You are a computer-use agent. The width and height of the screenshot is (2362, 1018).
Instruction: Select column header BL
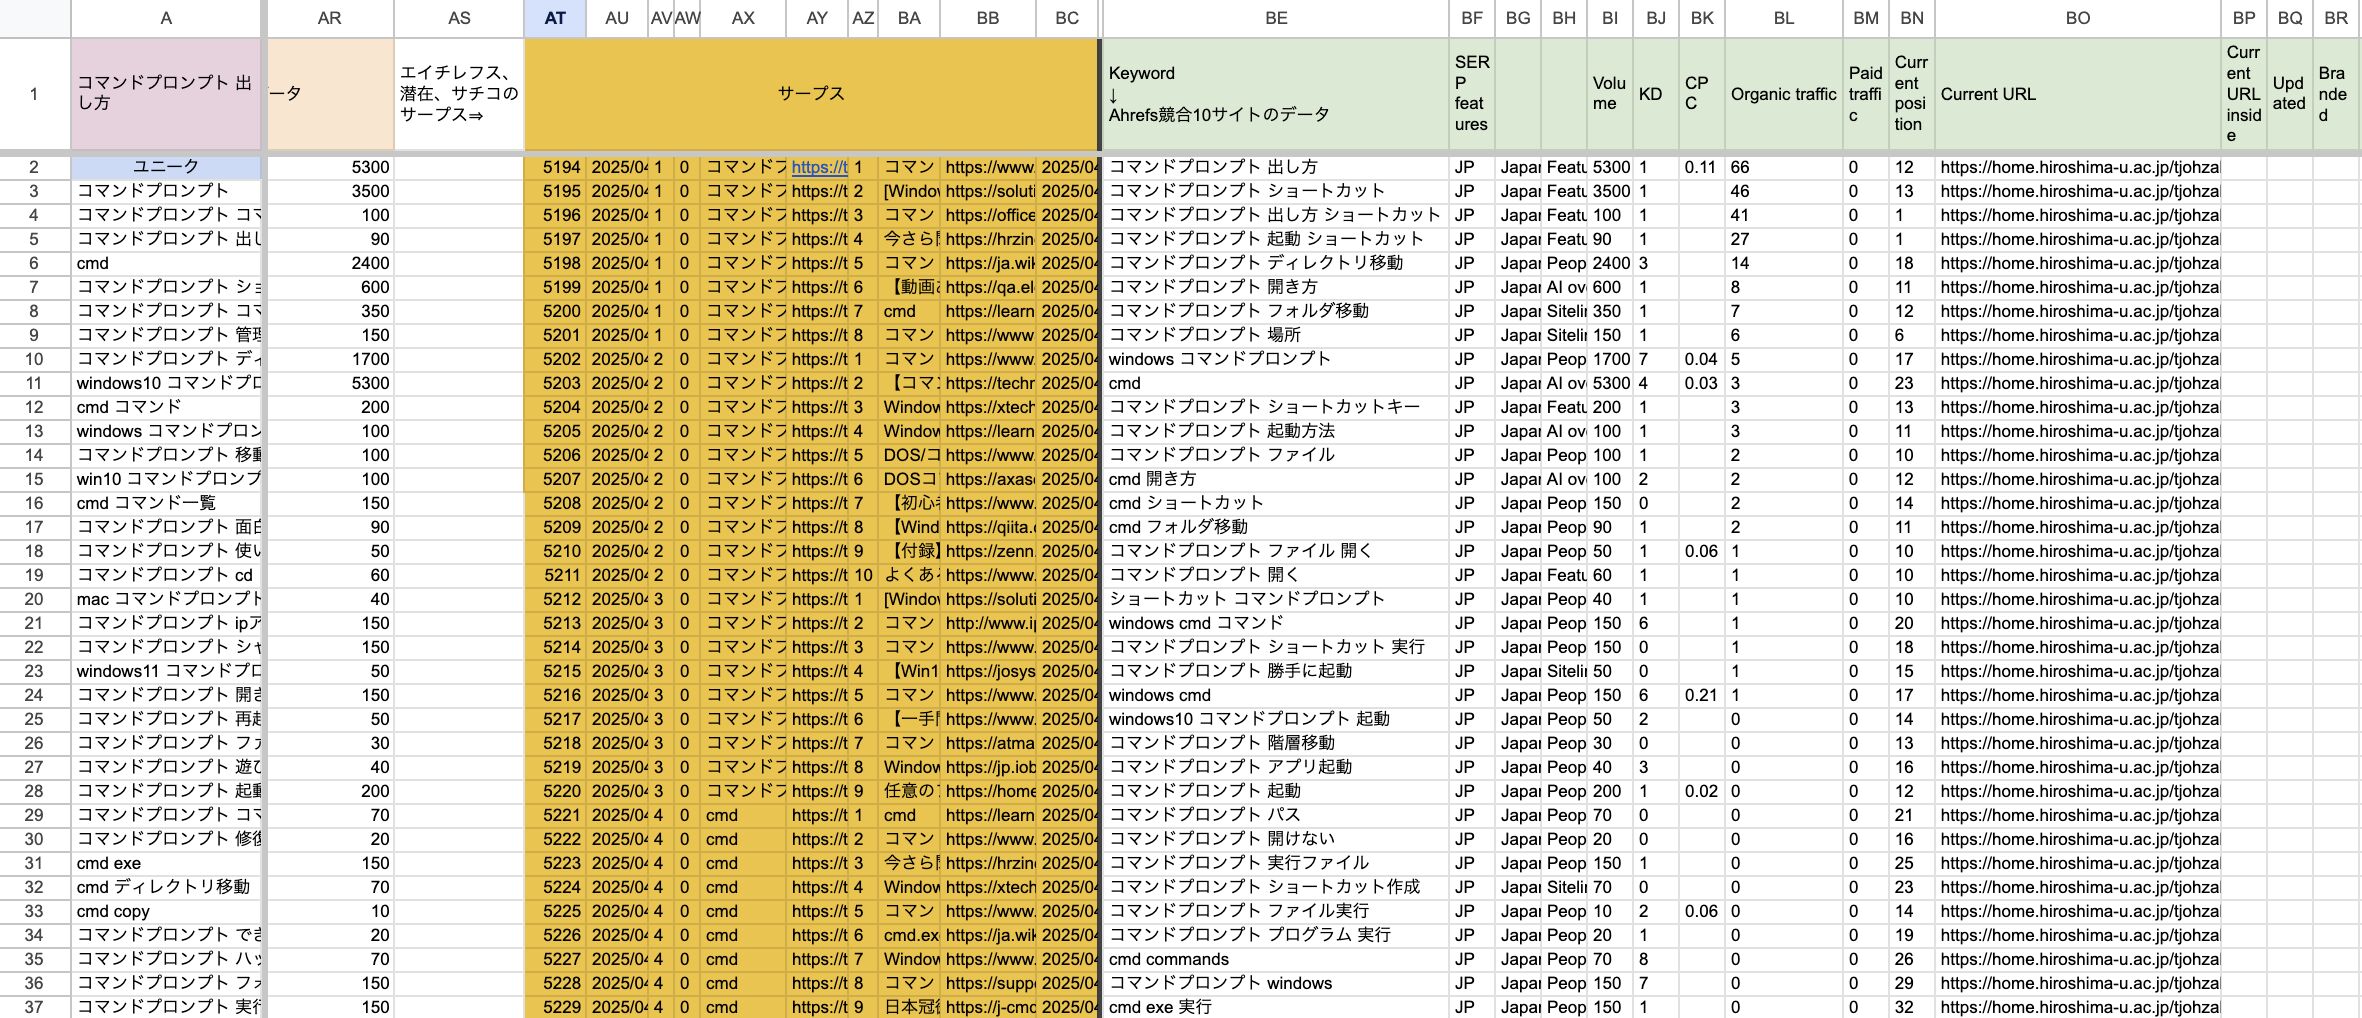1783,18
